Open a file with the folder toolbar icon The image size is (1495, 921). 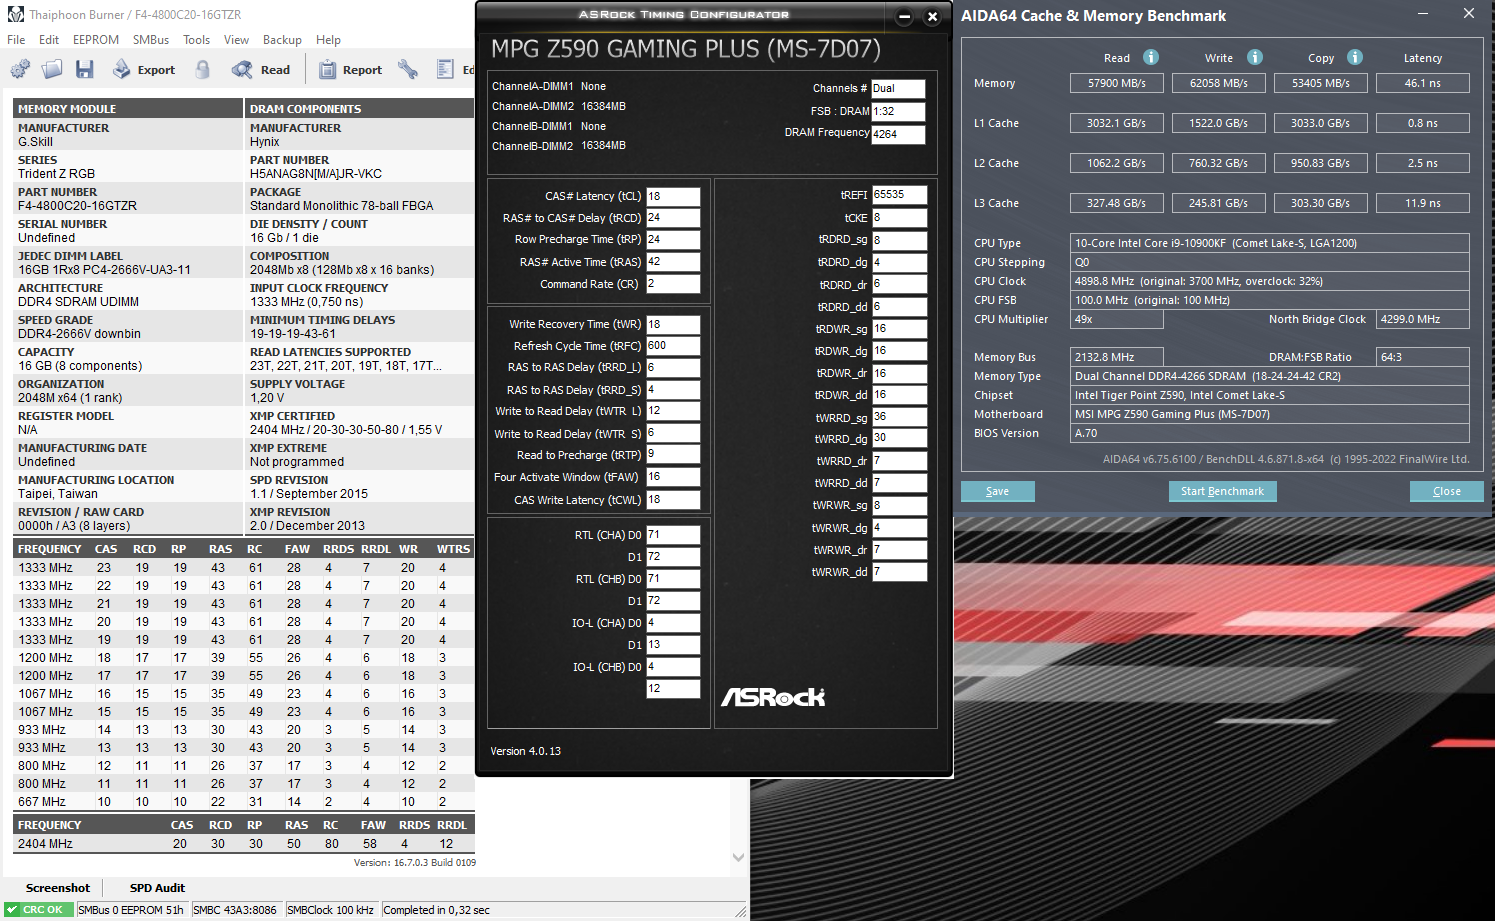52,69
